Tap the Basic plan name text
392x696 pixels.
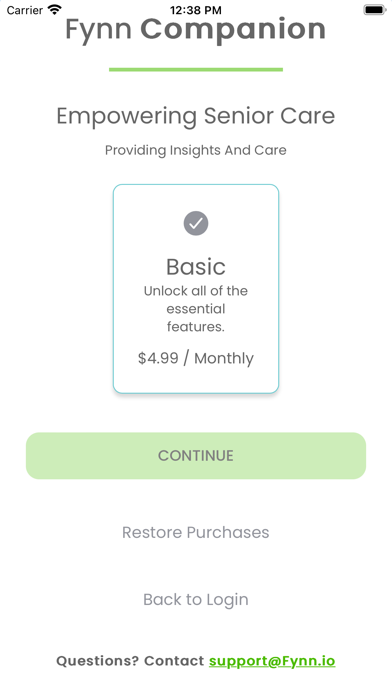tap(196, 267)
